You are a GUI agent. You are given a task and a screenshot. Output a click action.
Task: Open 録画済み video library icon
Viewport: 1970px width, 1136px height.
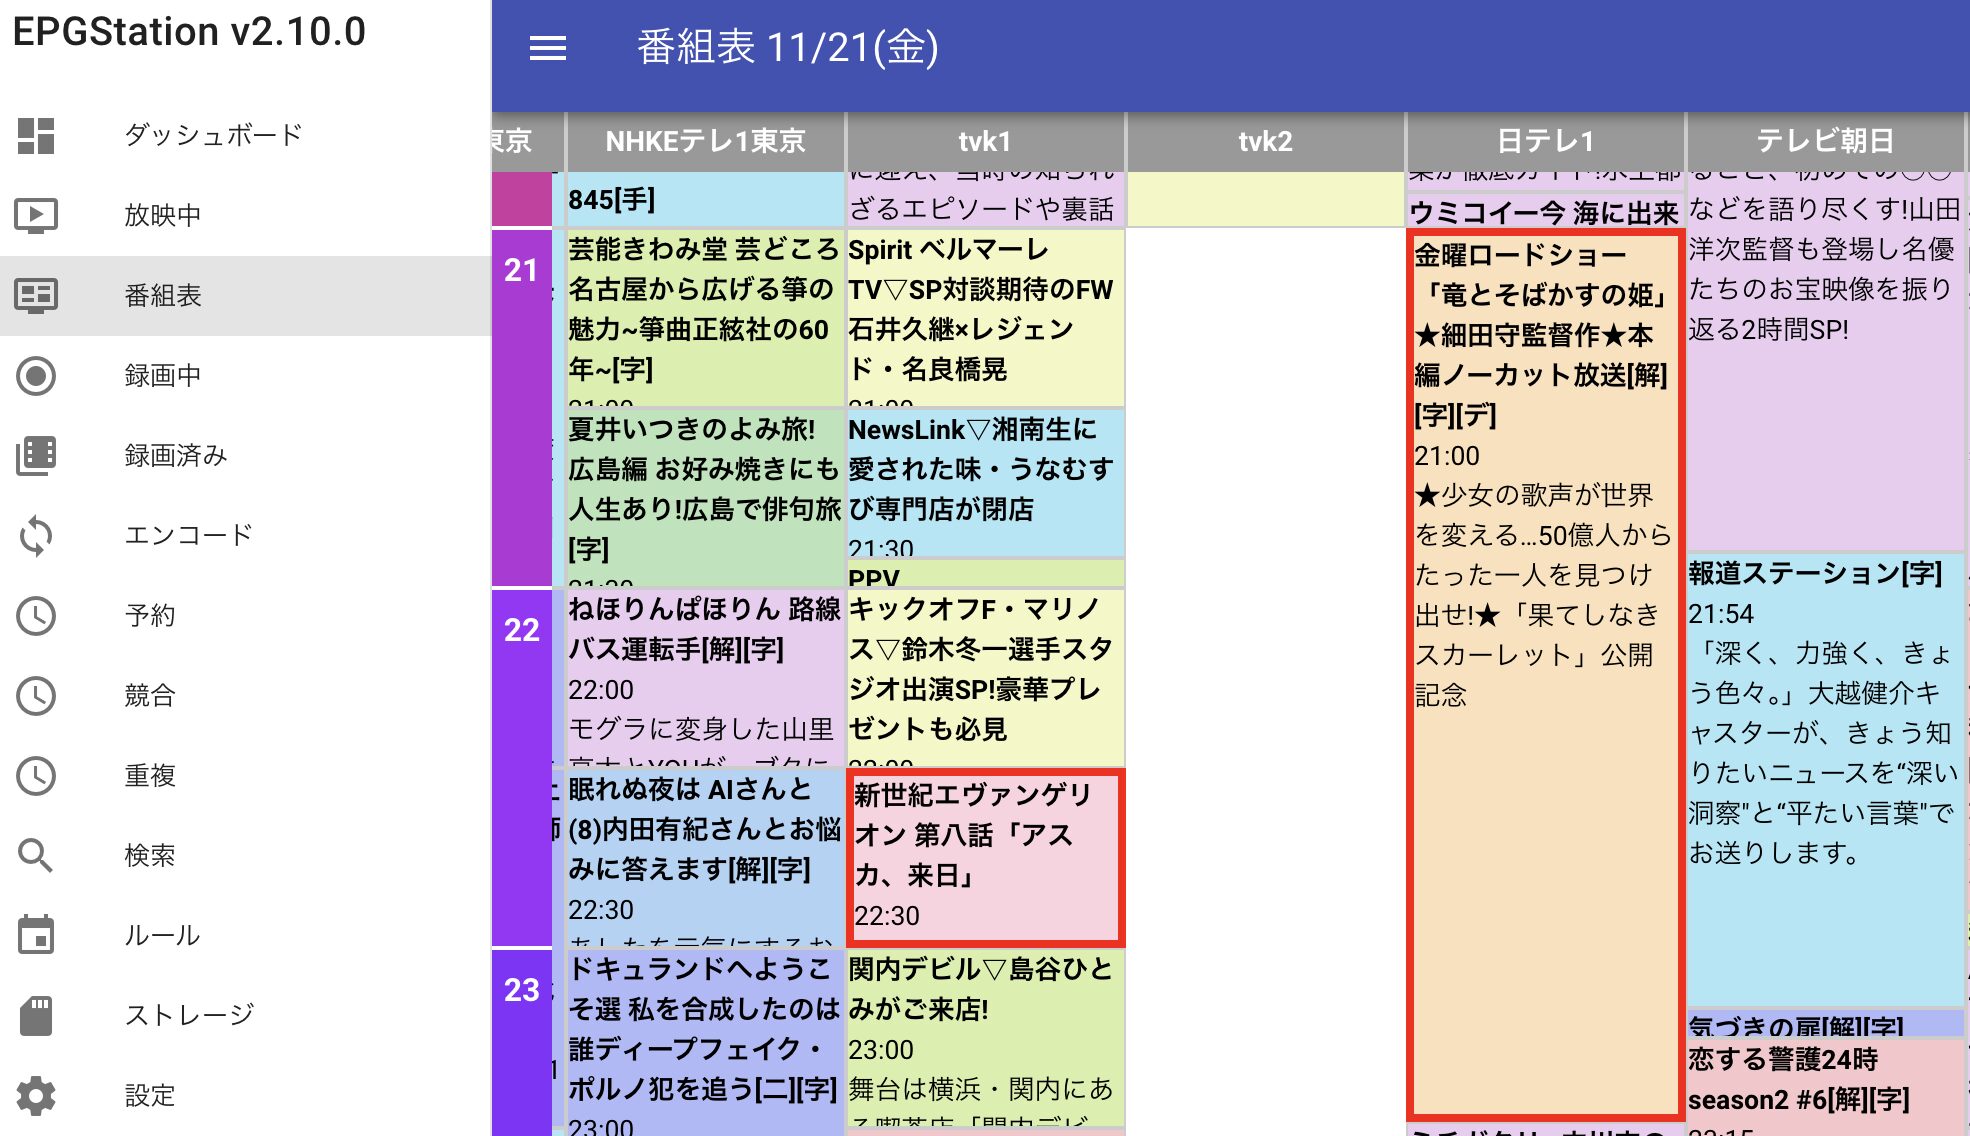pos(36,456)
